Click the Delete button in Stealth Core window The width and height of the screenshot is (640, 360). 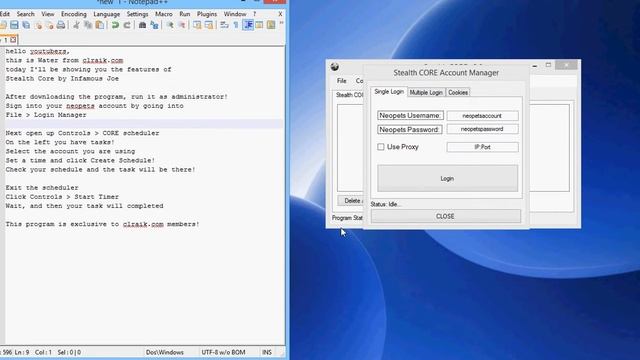click(x=351, y=200)
